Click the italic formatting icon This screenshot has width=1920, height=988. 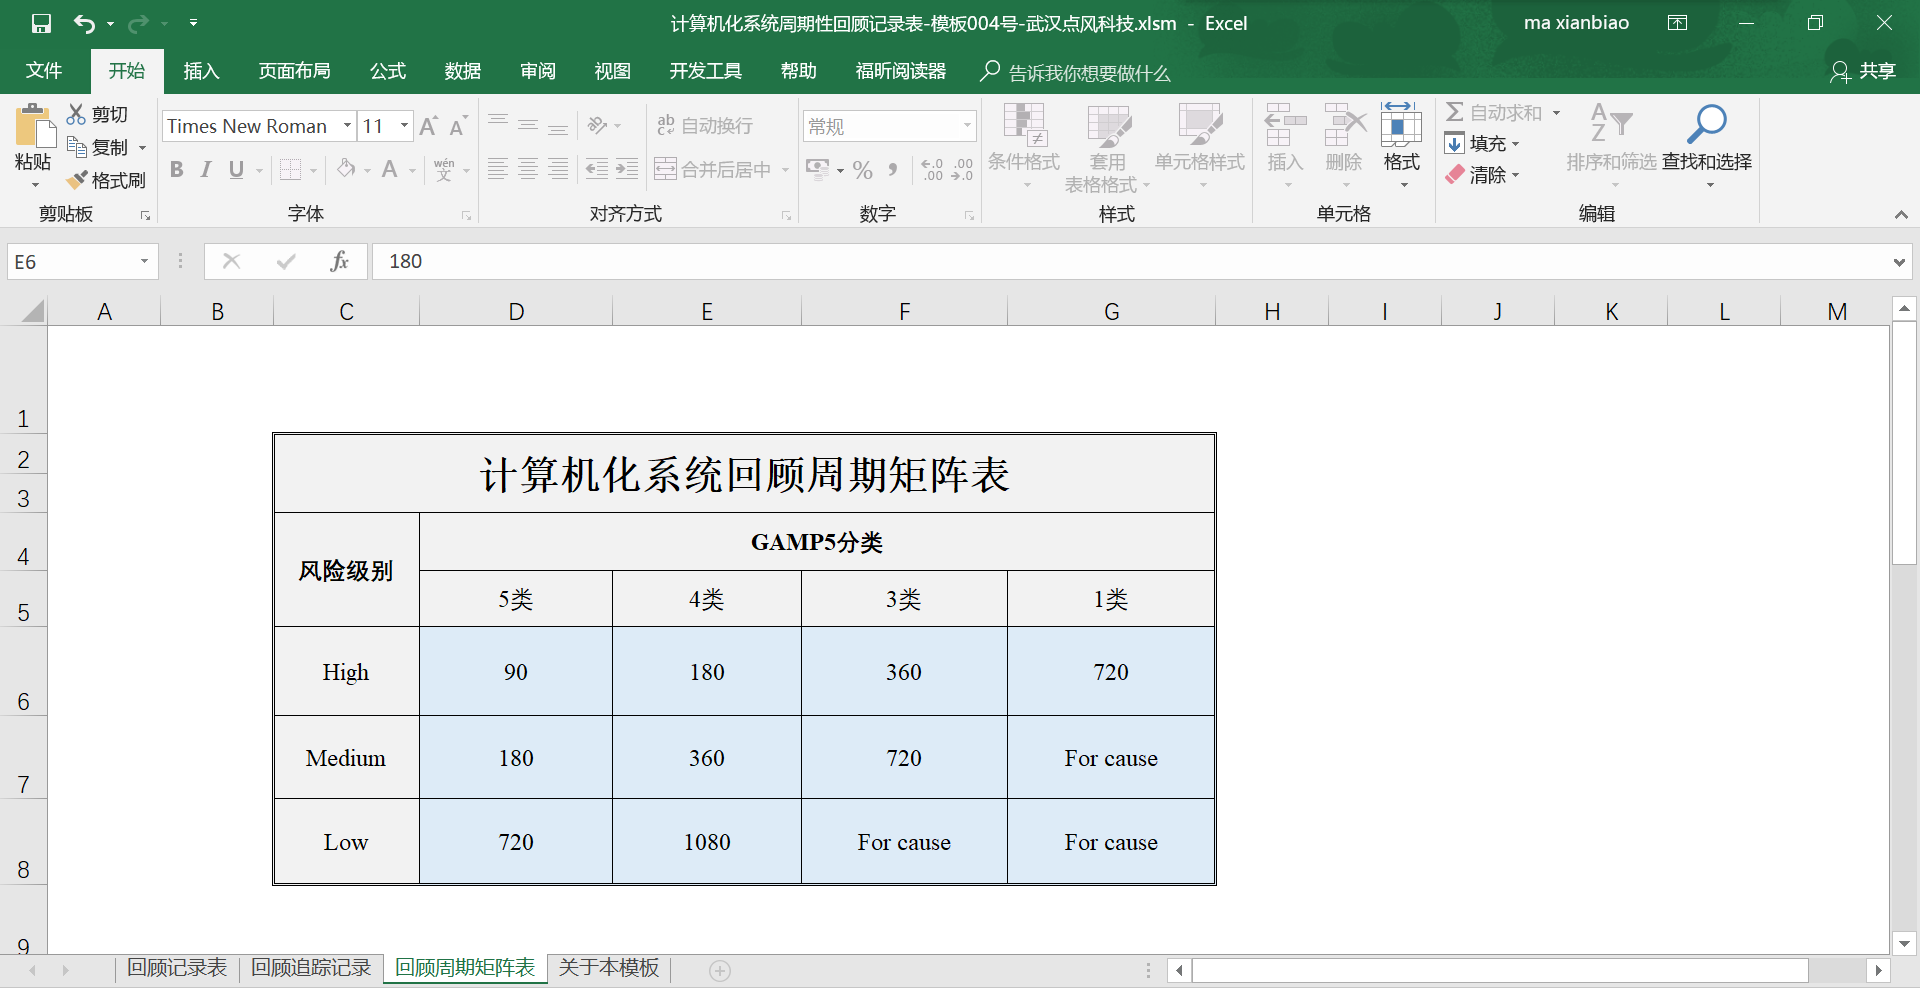click(205, 170)
